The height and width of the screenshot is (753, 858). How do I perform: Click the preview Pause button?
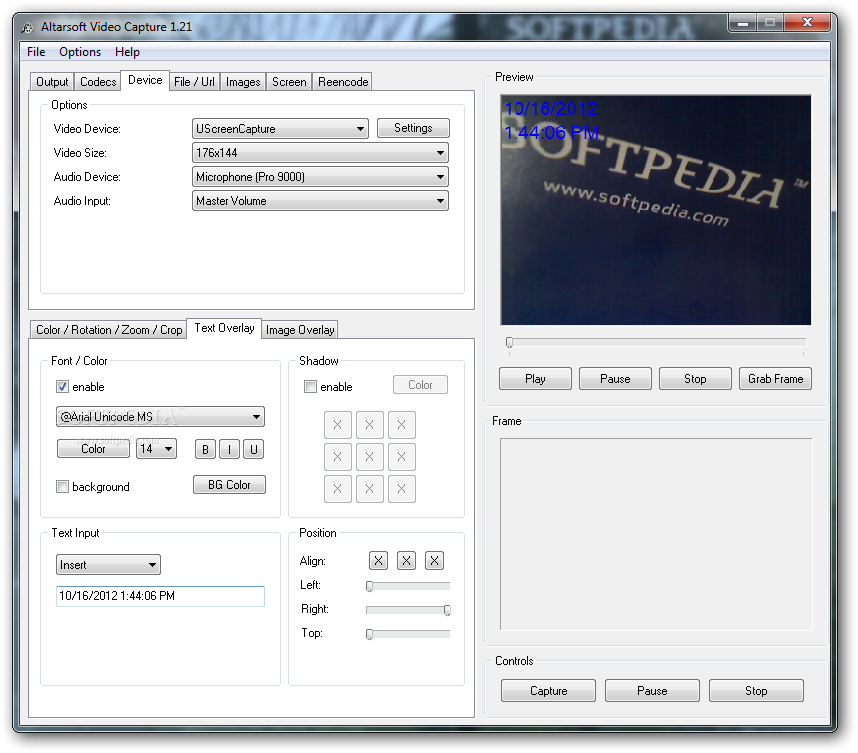click(x=615, y=379)
